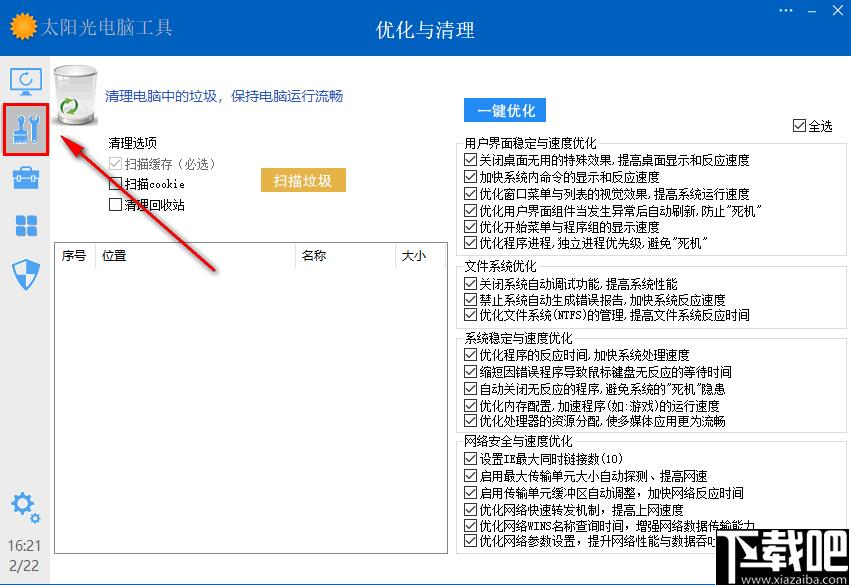Minimize the window

[812, 11]
